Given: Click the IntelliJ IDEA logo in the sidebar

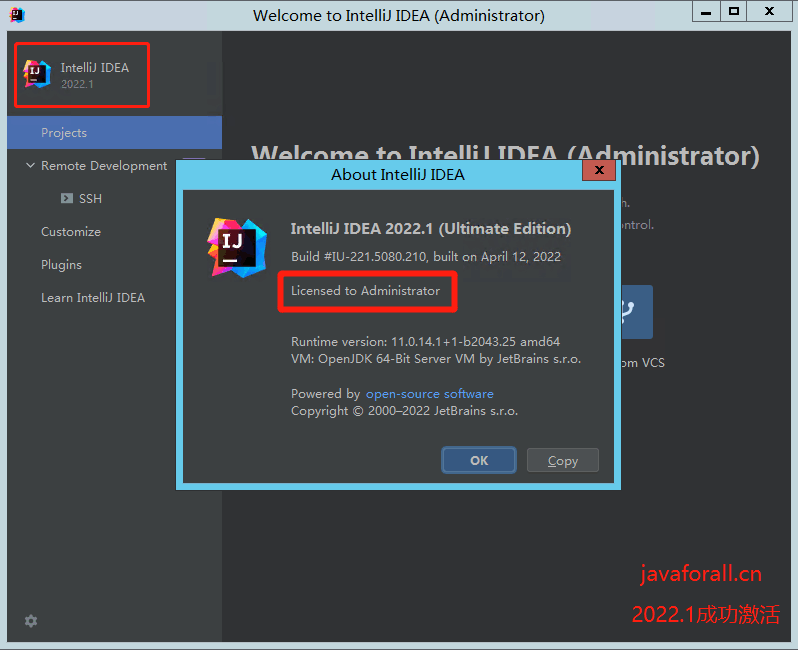Looking at the screenshot, I should (x=37, y=74).
